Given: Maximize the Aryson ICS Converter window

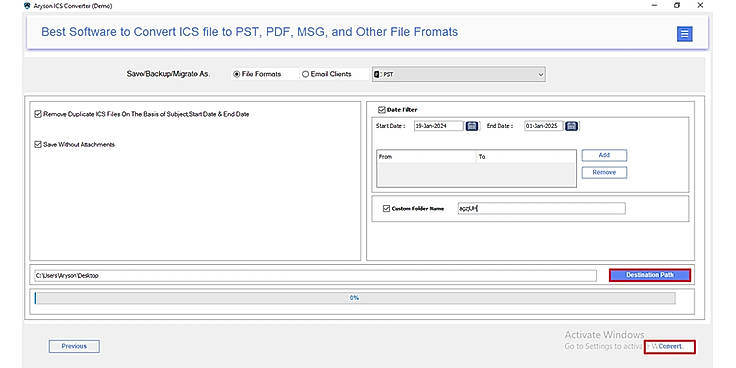Looking at the screenshot, I should pos(677,6).
